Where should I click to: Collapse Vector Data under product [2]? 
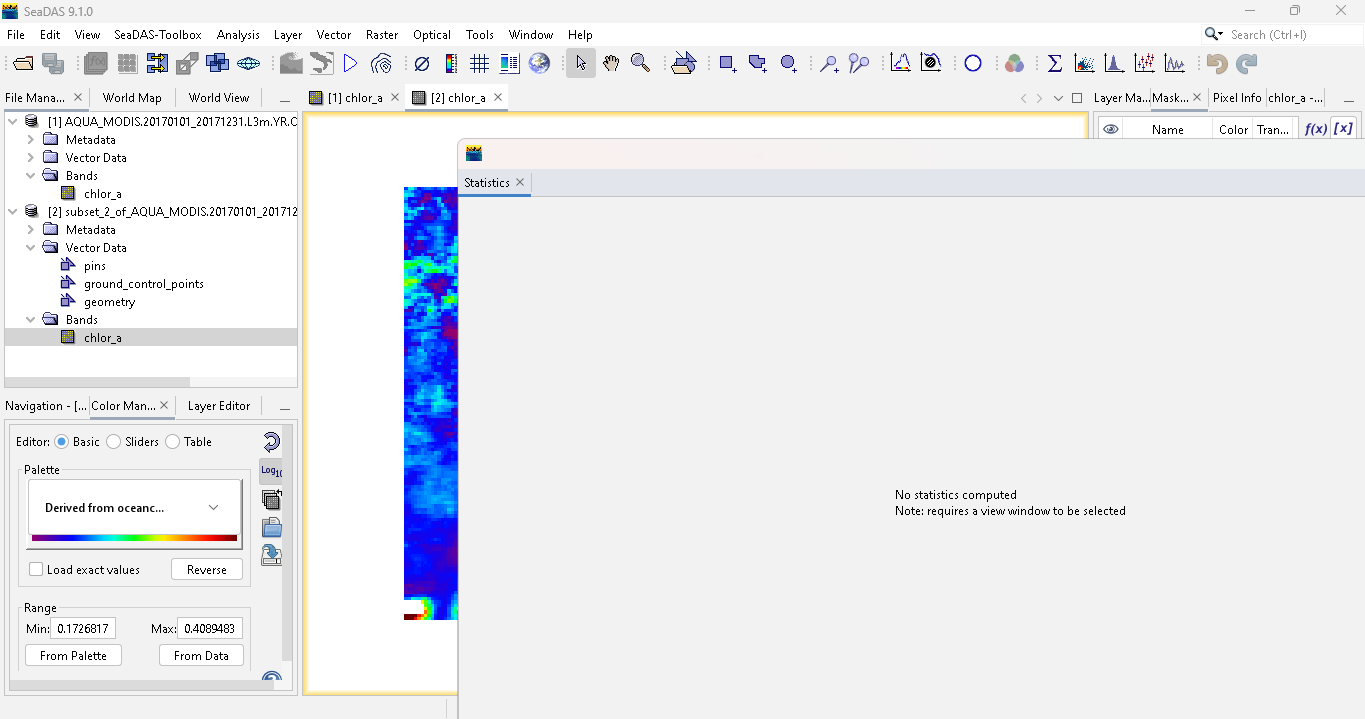(x=31, y=248)
